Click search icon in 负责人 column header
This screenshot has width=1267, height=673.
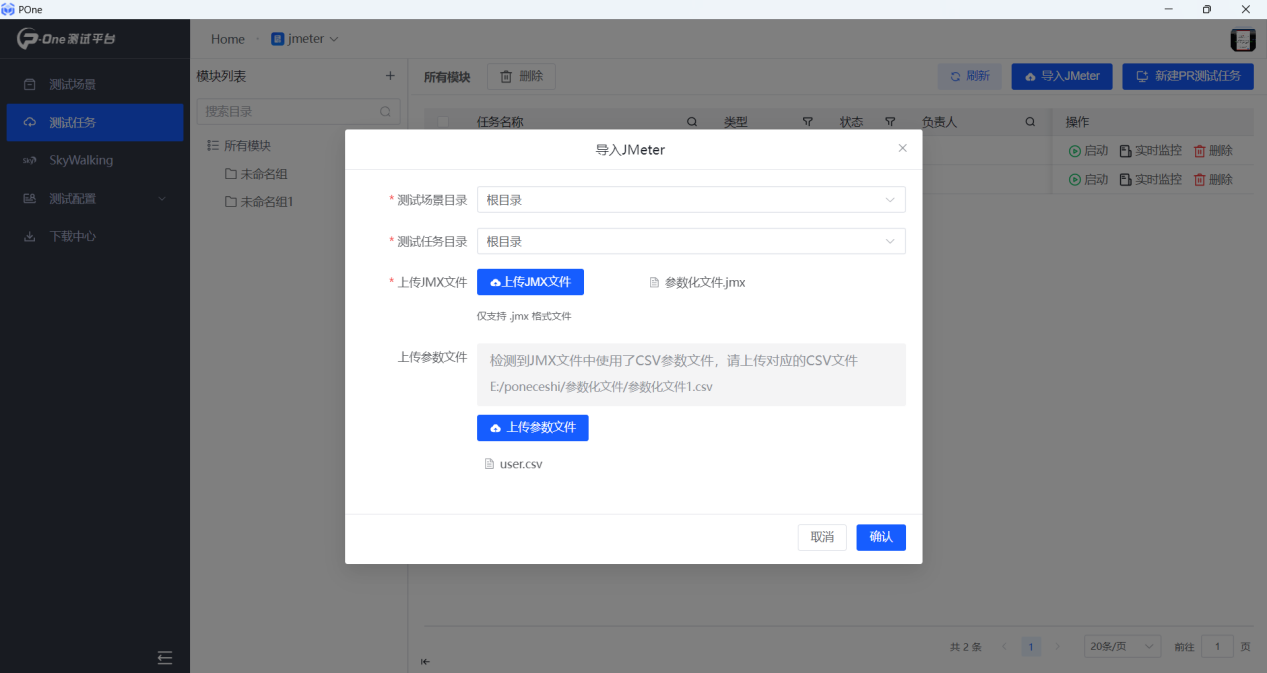[x=1030, y=122]
